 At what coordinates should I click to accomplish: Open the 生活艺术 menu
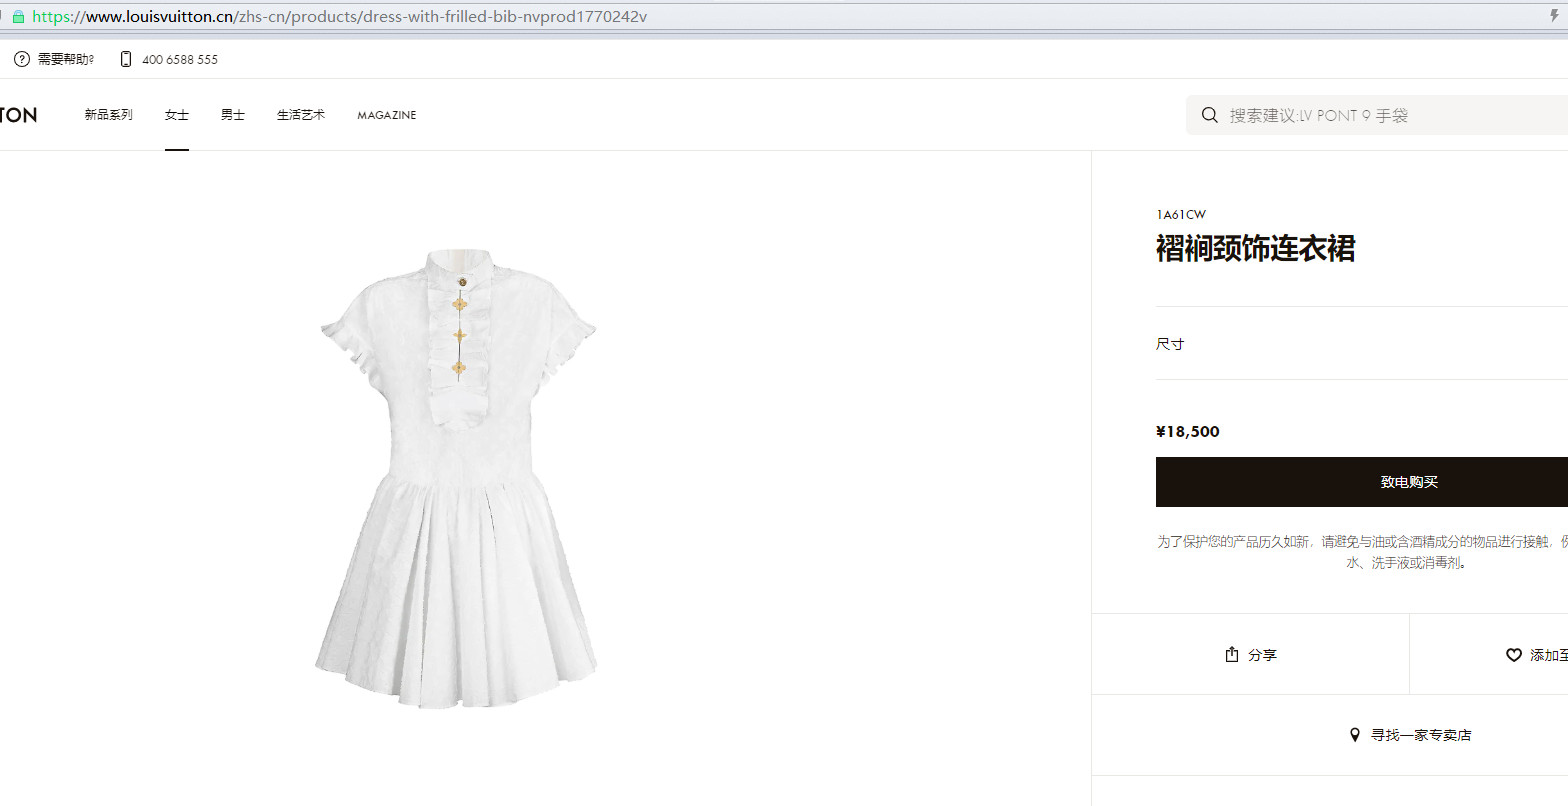[x=301, y=115]
